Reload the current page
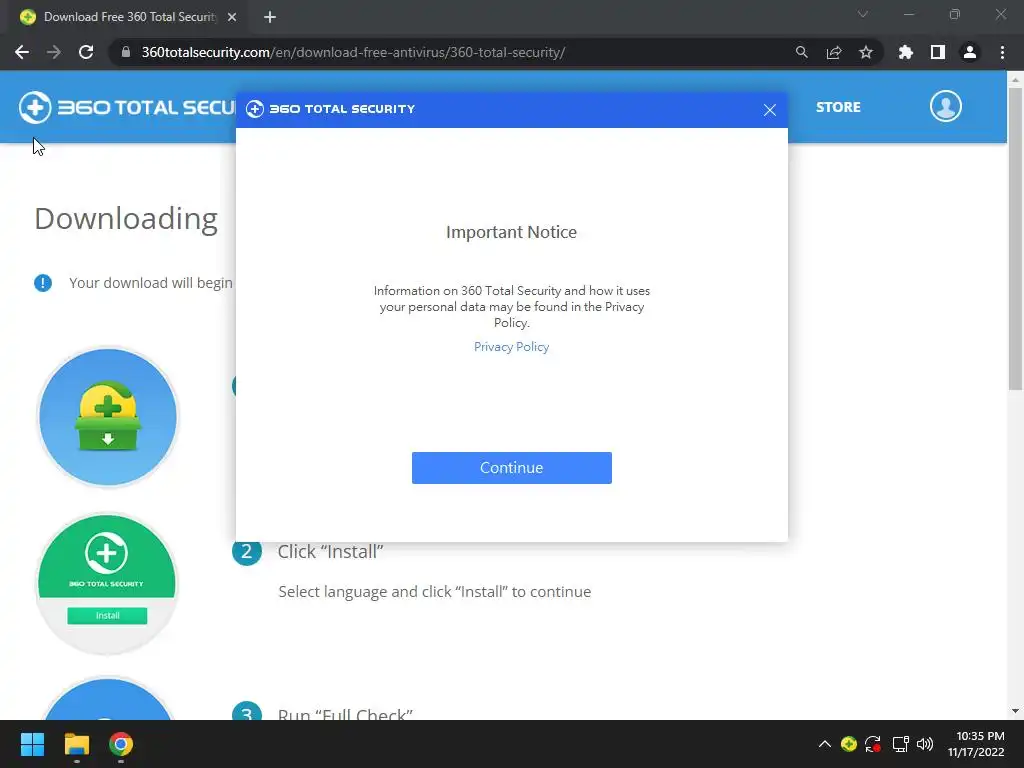The height and width of the screenshot is (768, 1024). click(86, 52)
